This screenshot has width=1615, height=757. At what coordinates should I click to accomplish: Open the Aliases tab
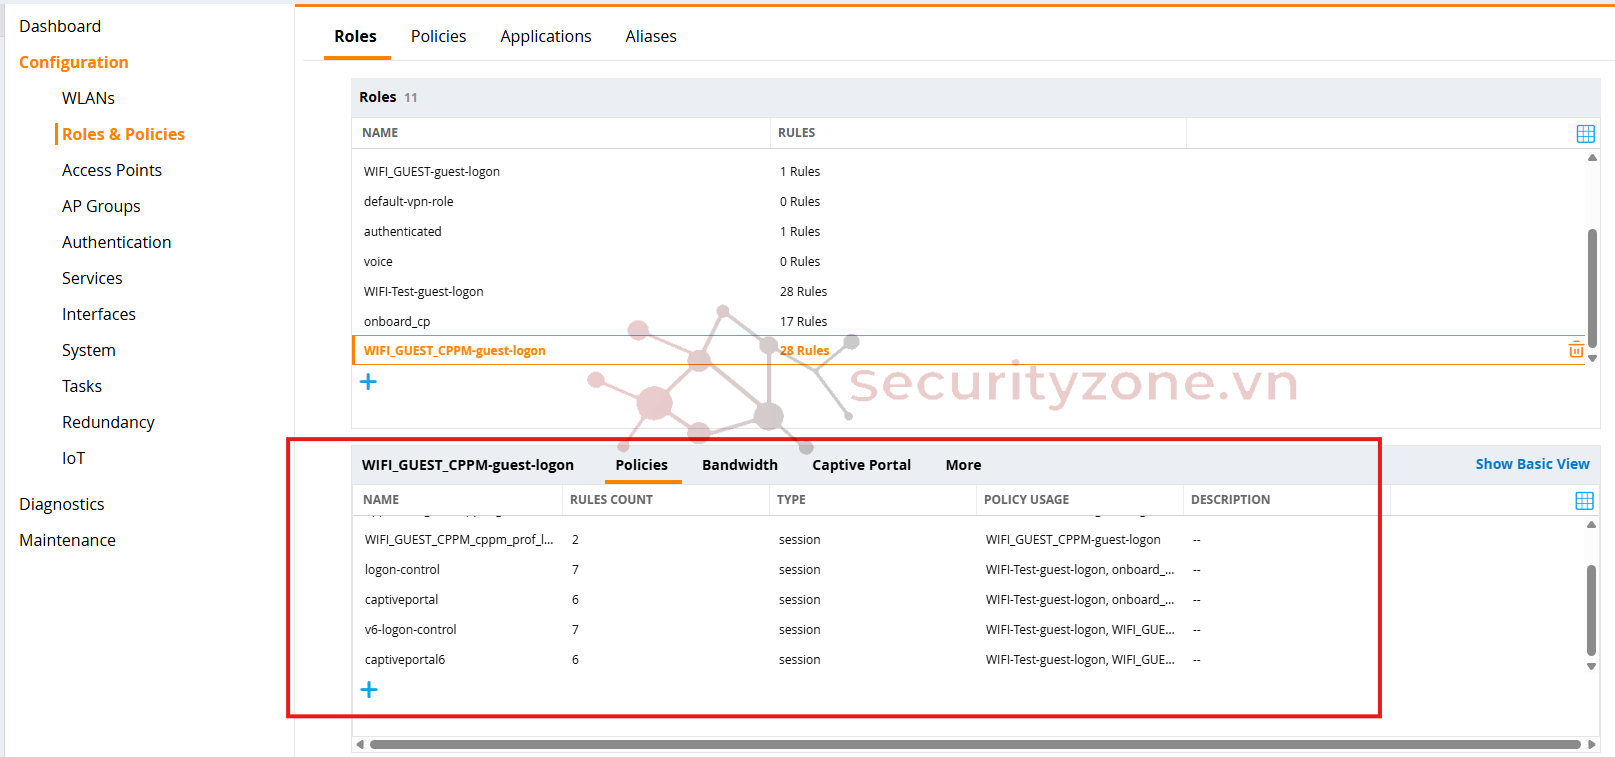pyautogui.click(x=651, y=36)
